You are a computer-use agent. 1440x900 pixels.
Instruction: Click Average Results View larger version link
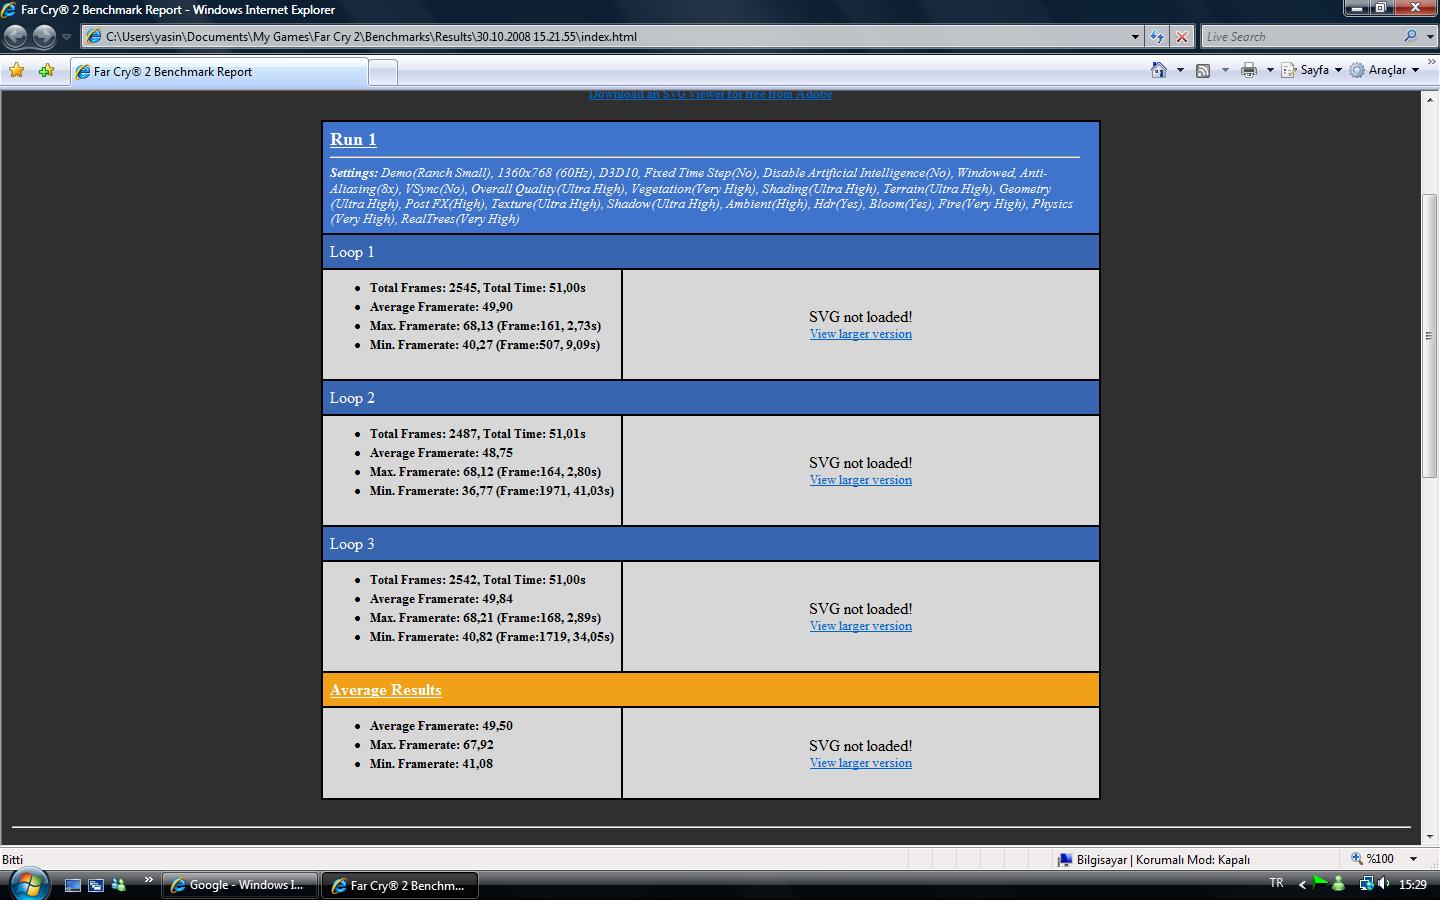(860, 763)
